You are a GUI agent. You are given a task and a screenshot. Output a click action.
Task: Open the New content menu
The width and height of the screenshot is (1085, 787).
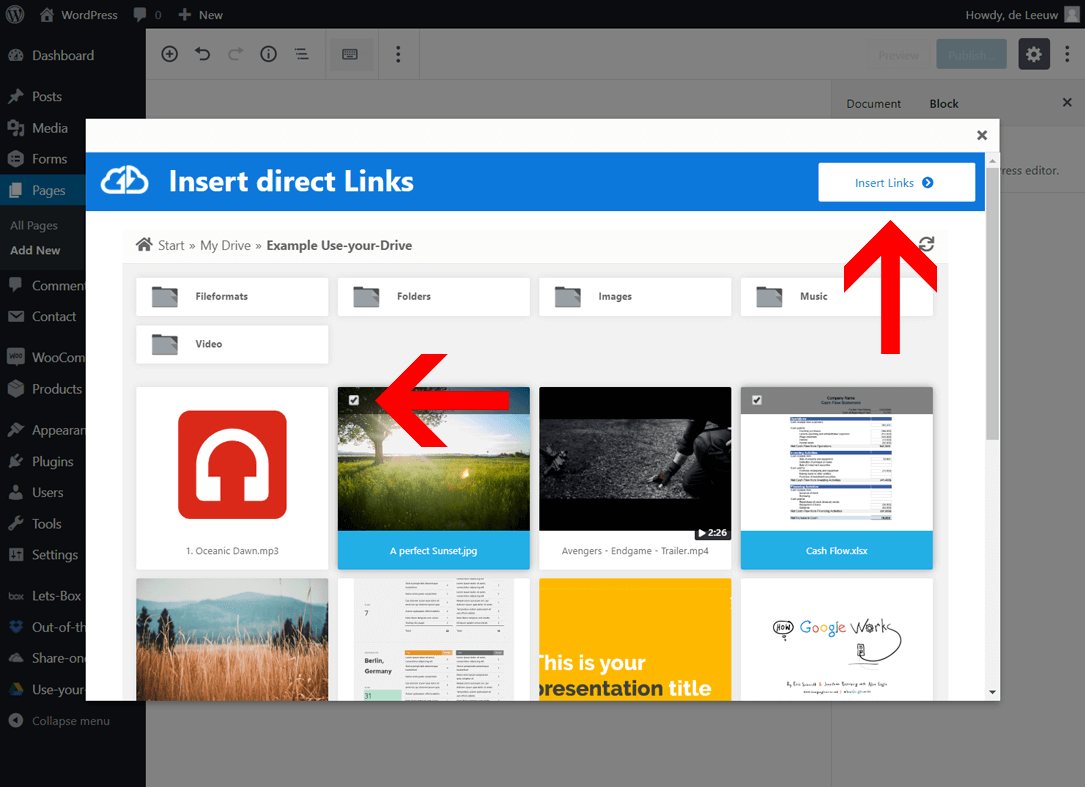pos(201,15)
